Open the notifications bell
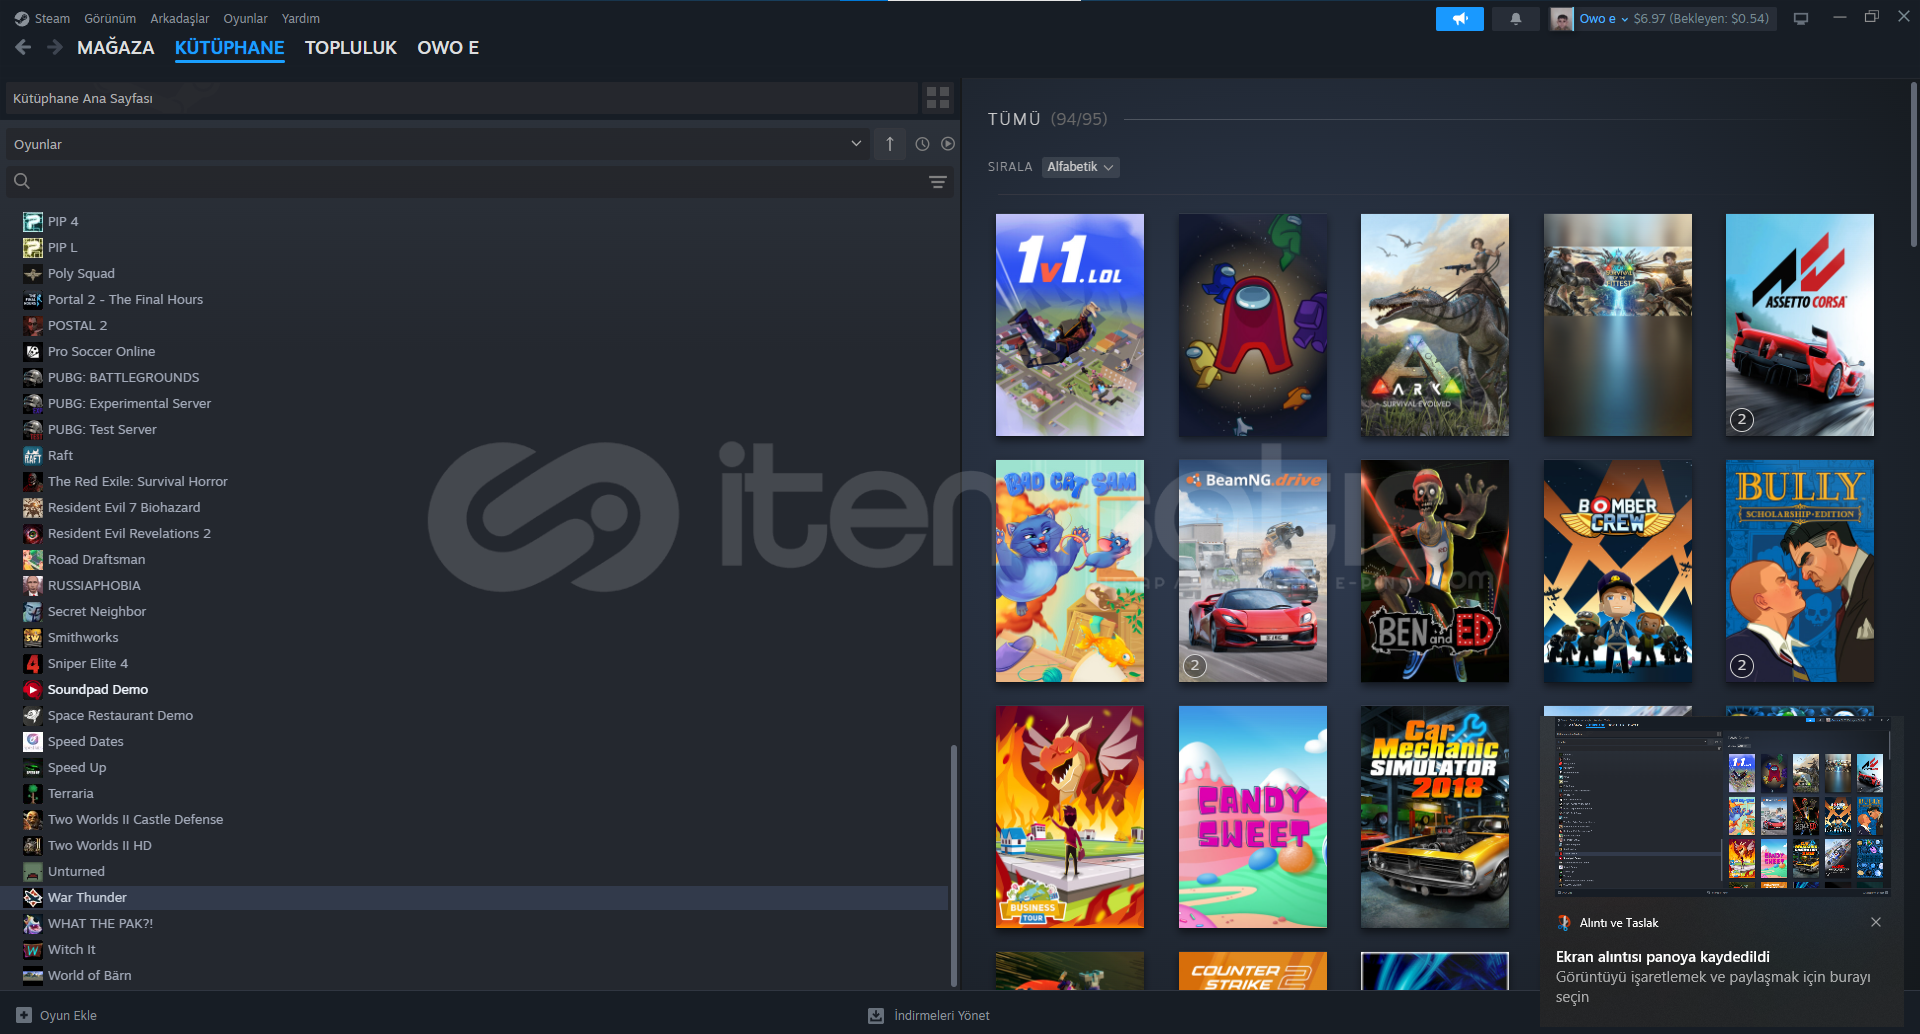Viewport: 1920px width, 1034px height. pyautogui.click(x=1515, y=19)
